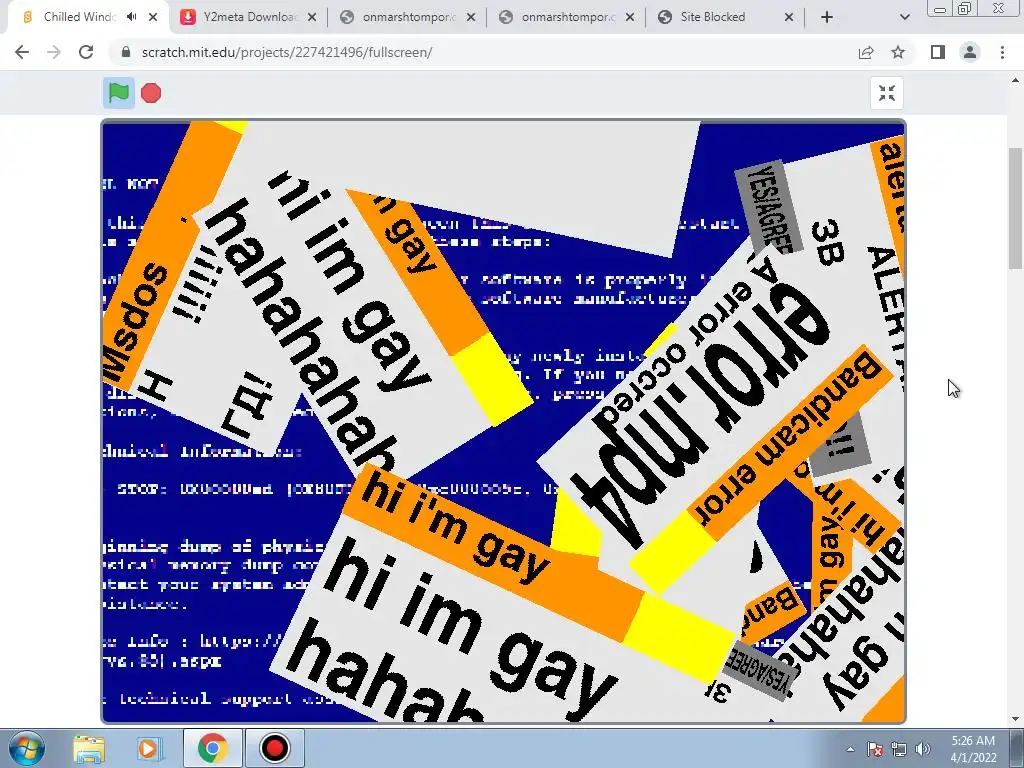Open the recorder app in taskbar
Screen dimensions: 1024x768
click(274, 748)
